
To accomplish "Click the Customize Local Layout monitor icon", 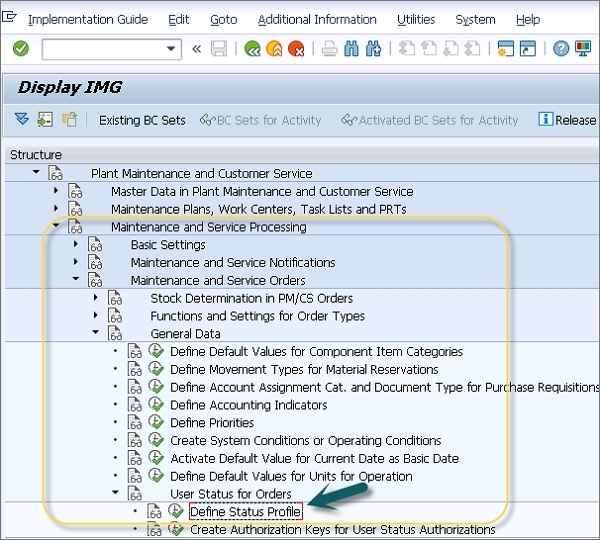I will pos(583,49).
